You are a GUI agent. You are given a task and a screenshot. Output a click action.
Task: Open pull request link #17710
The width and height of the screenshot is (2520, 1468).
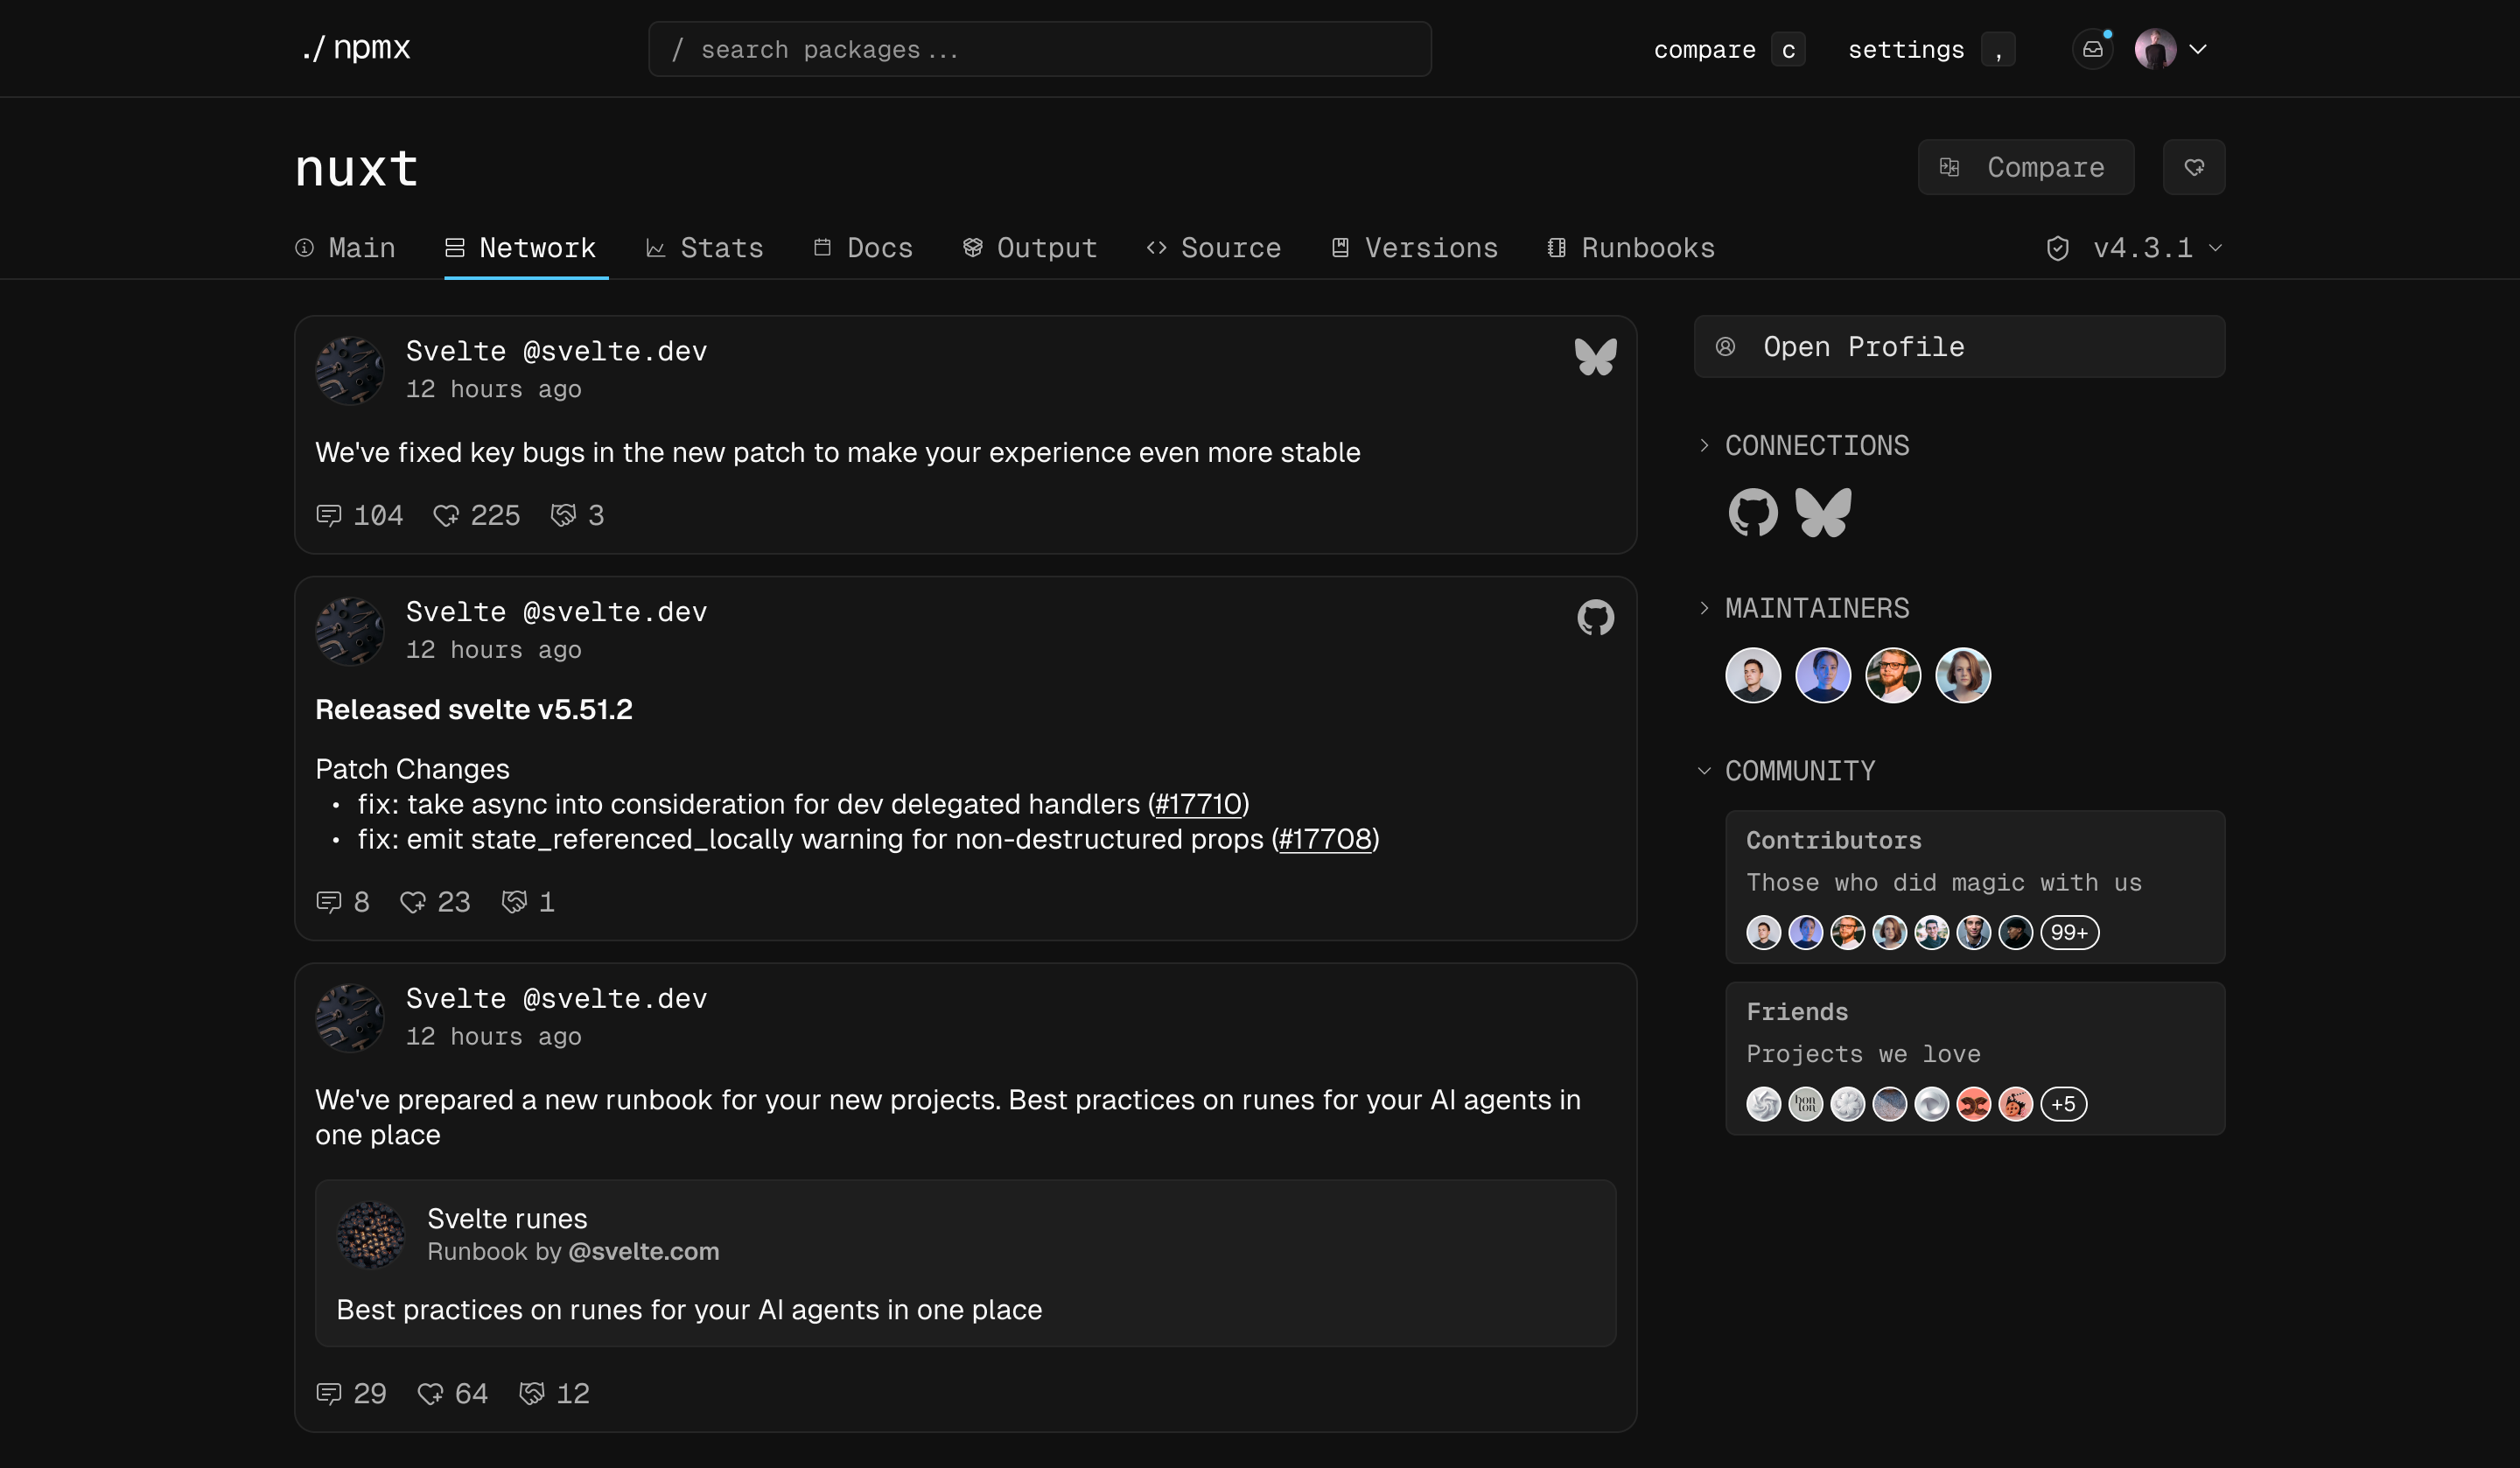1198,804
